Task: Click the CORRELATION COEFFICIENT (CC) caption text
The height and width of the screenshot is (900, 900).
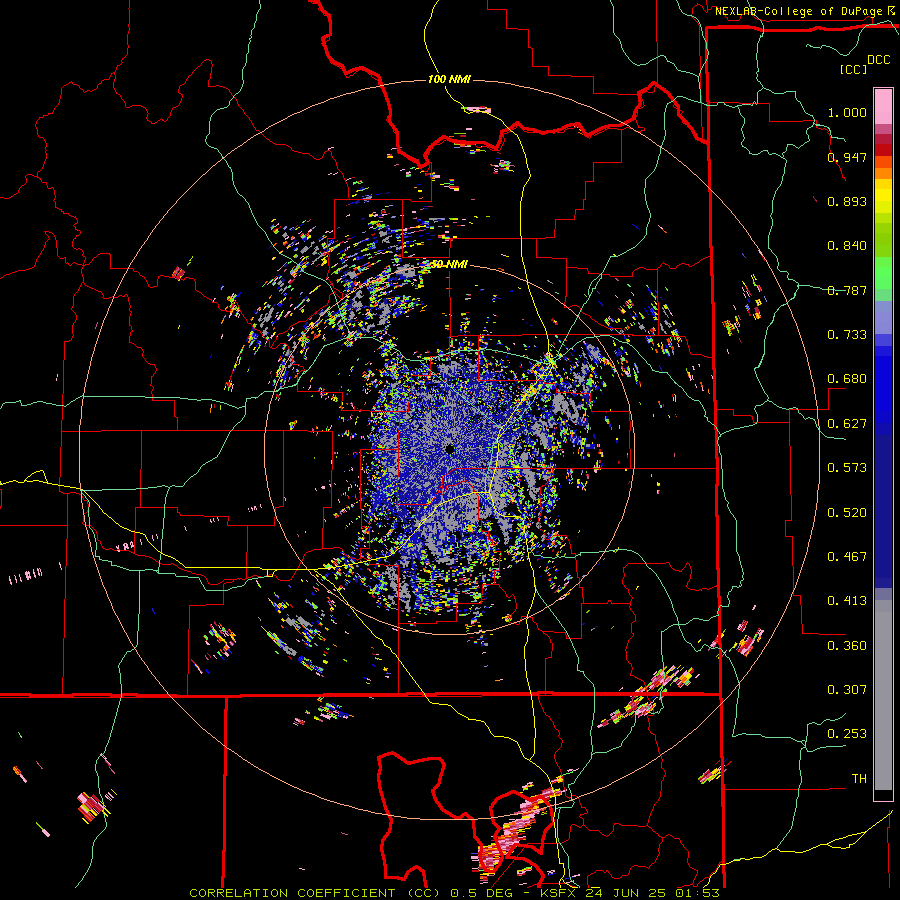Action: click(x=315, y=893)
